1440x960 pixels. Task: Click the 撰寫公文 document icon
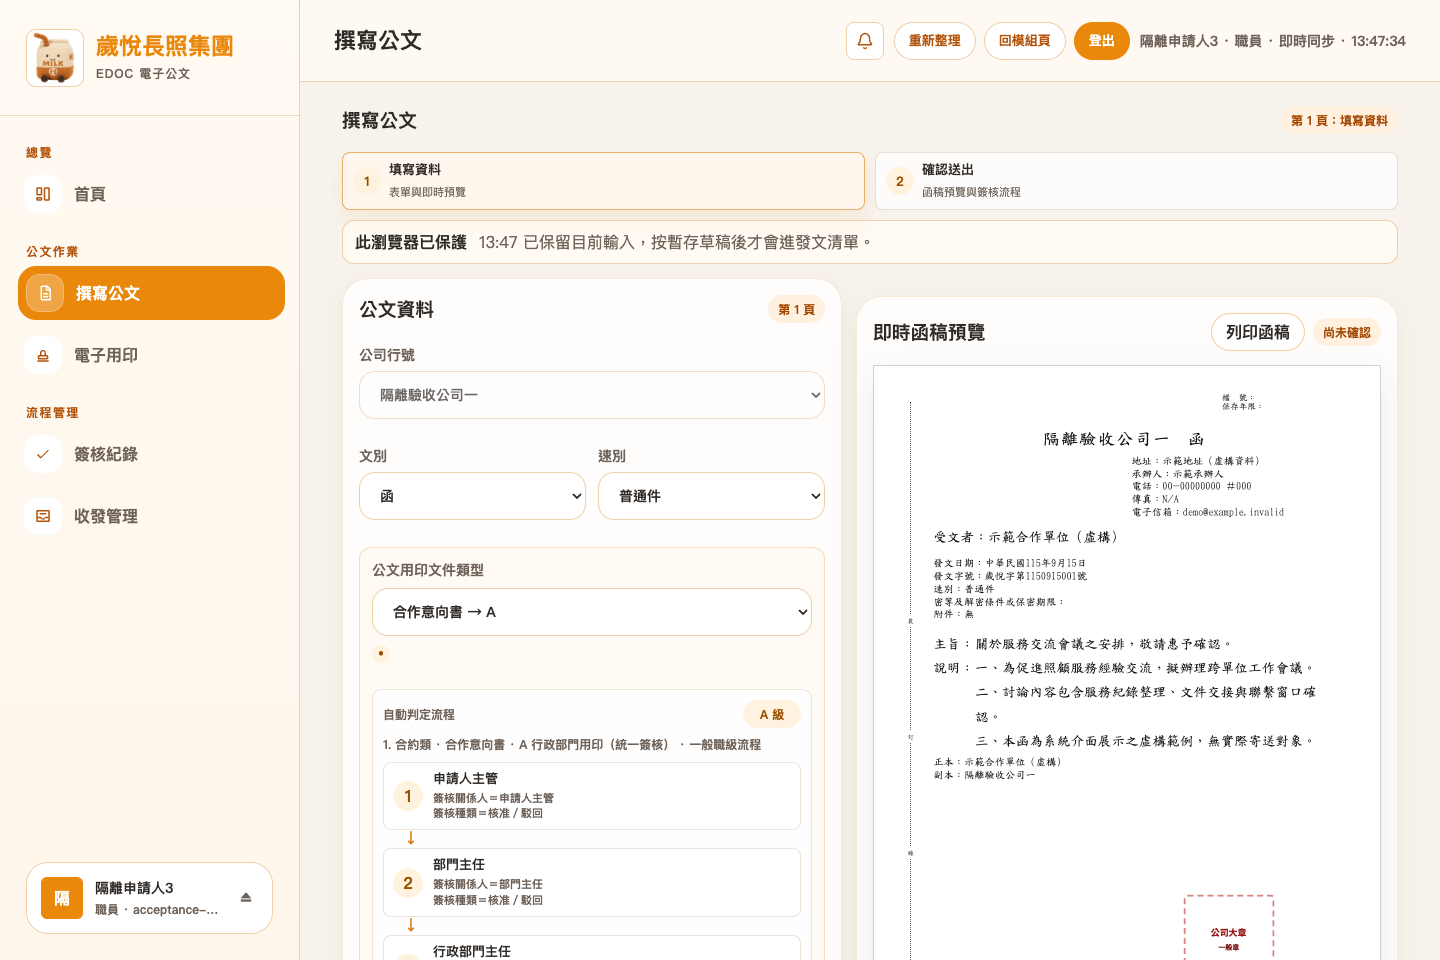pos(45,293)
